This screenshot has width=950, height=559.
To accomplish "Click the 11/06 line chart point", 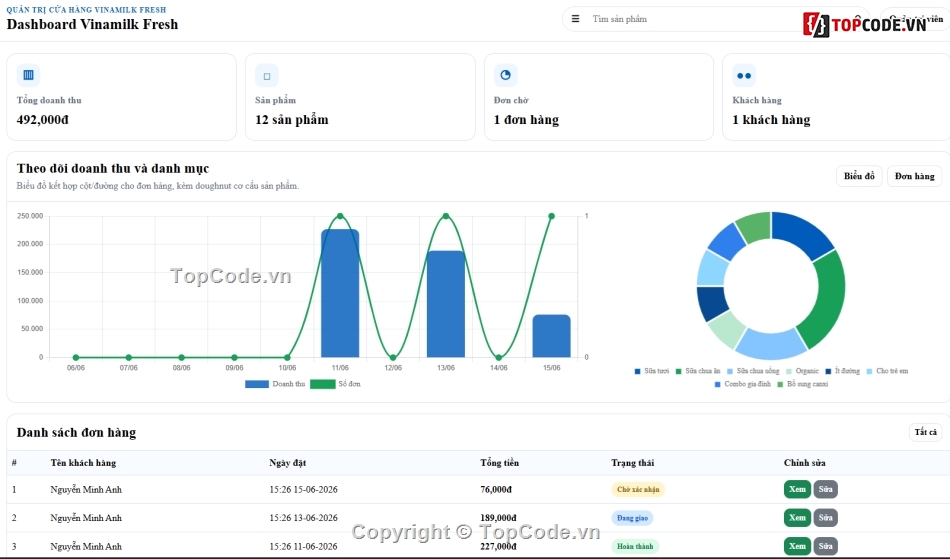I will click(340, 216).
